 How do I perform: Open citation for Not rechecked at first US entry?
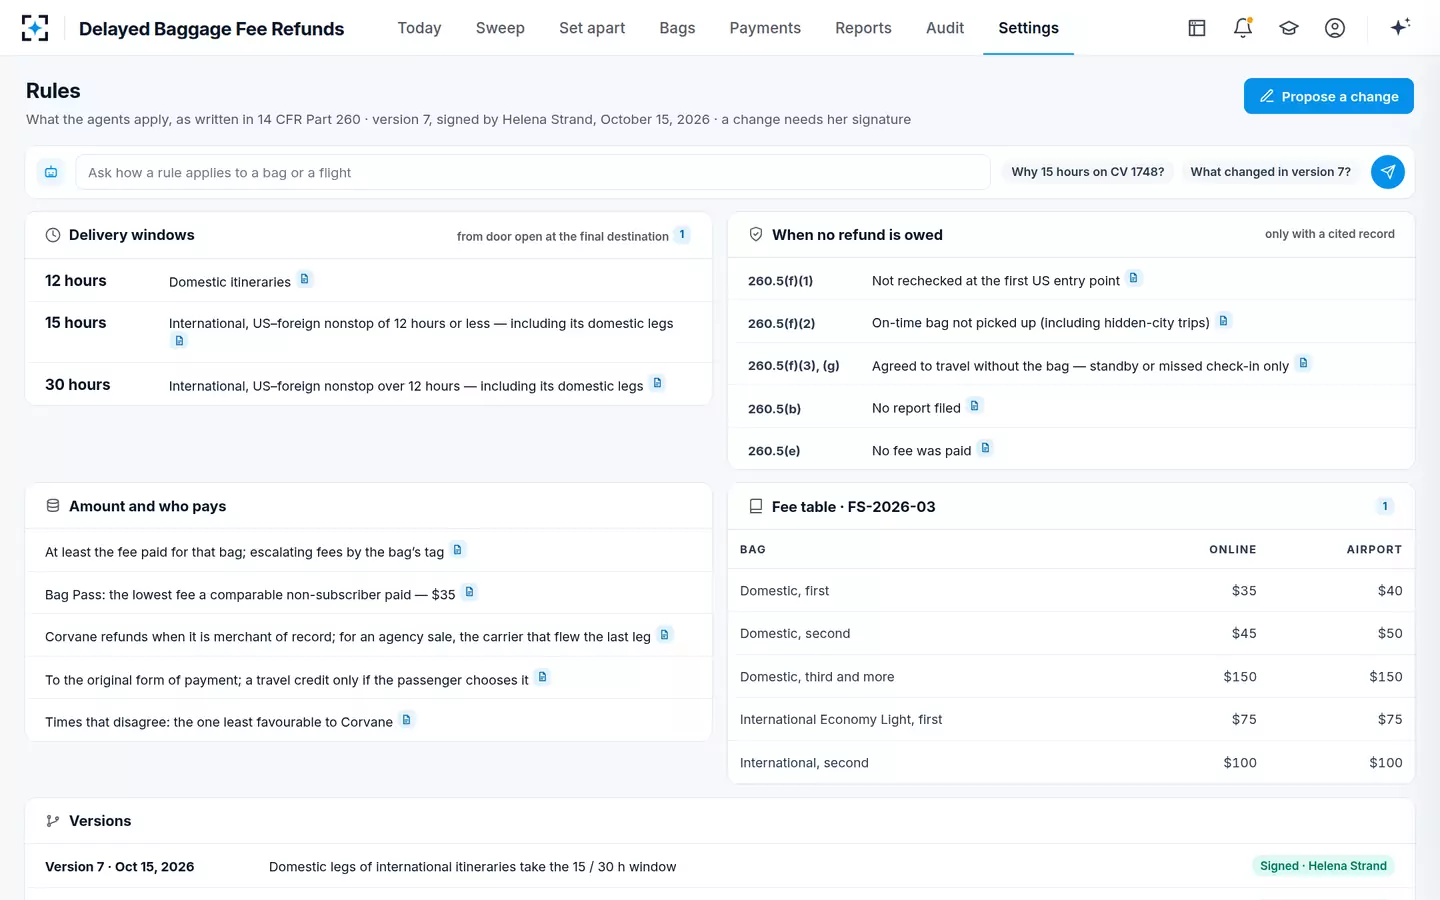[1134, 278]
